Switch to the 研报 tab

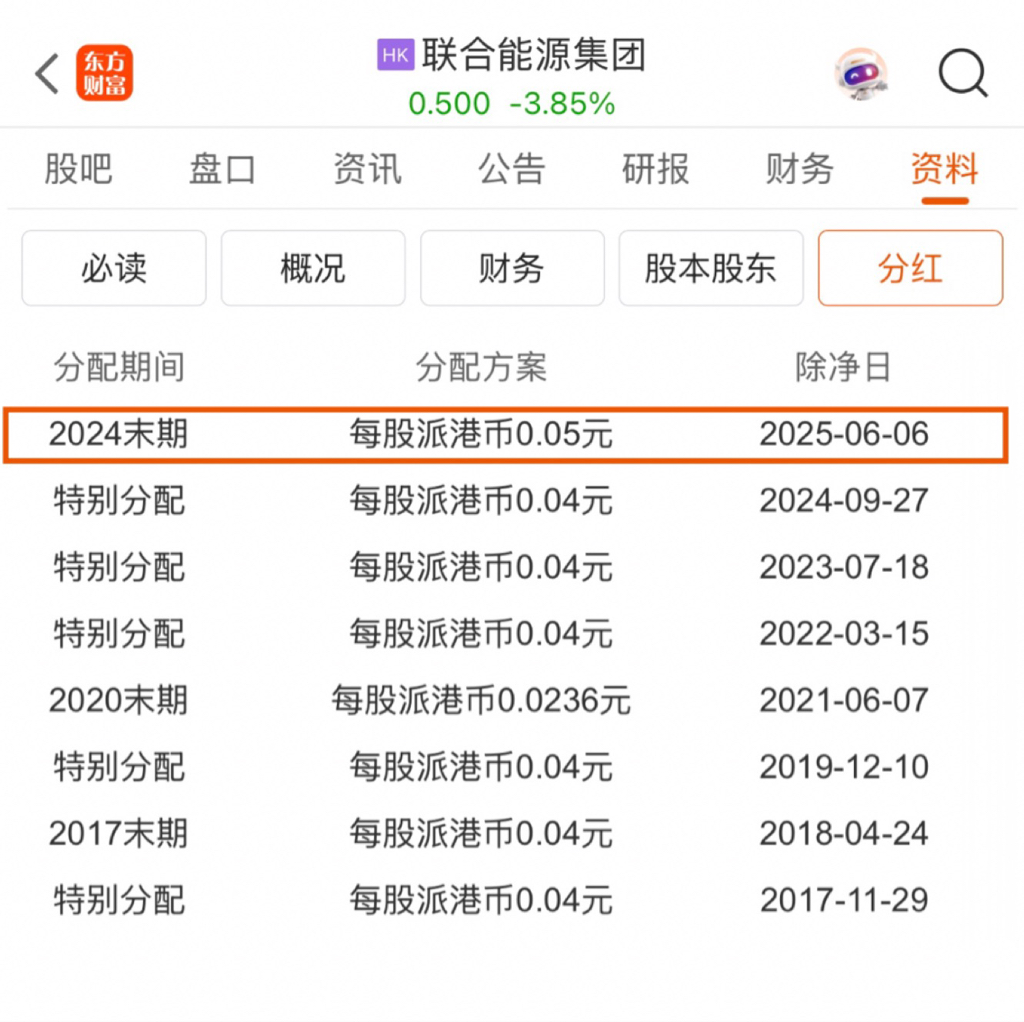pos(656,169)
